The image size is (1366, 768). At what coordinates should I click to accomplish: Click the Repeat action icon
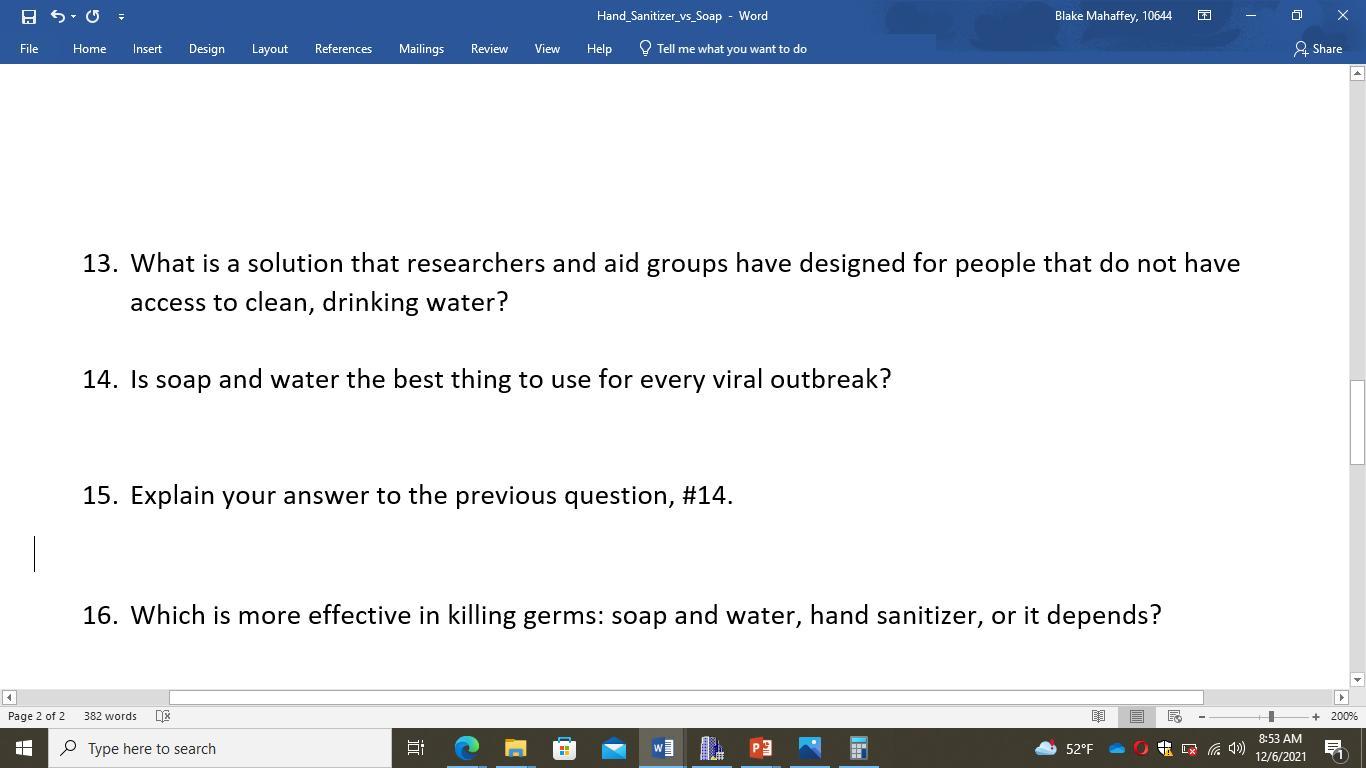[x=92, y=16]
